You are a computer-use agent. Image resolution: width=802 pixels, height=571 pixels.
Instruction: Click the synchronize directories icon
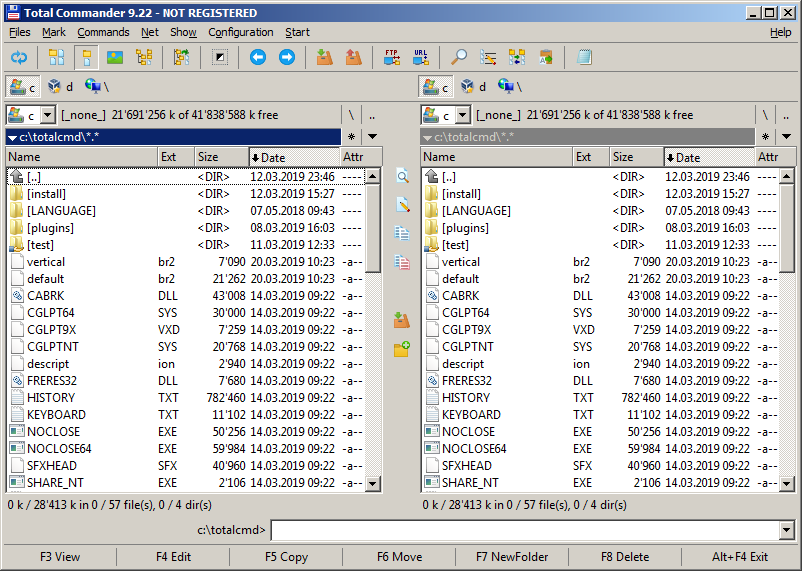pos(517,57)
